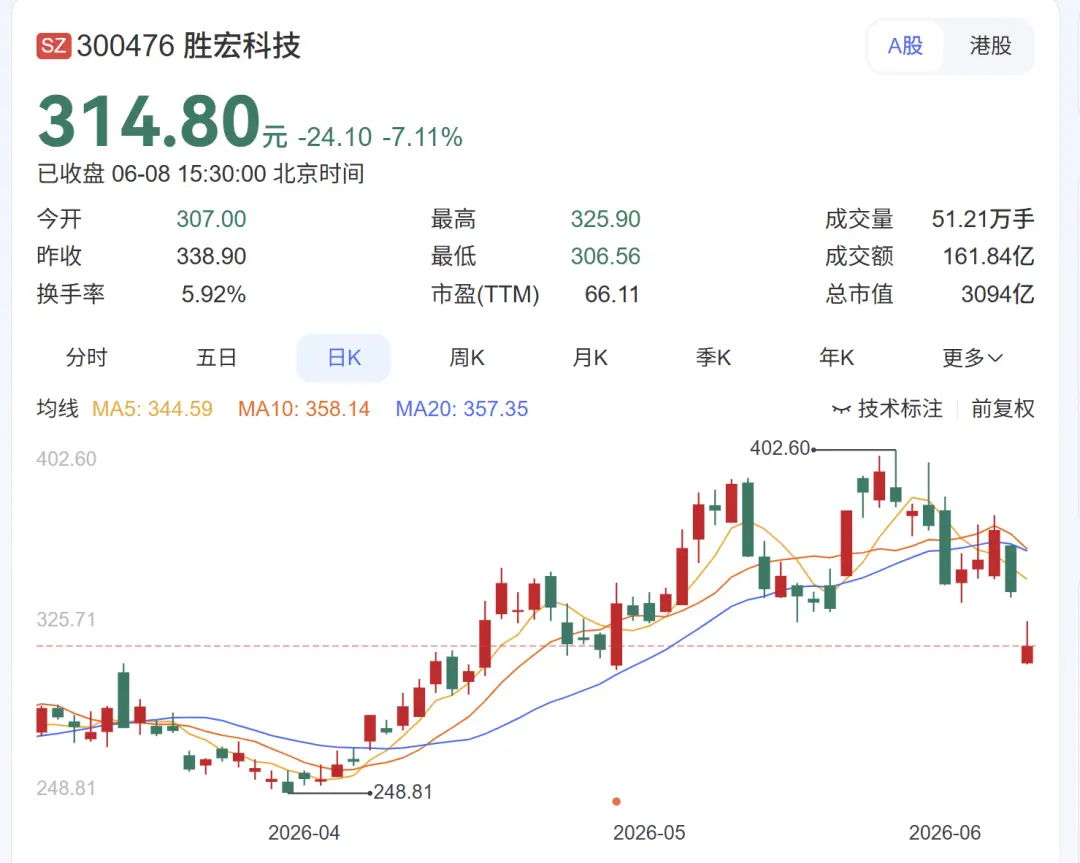Select the 日K daily candlestick tab
Image resolution: width=1080 pixels, height=863 pixels.
point(344,357)
